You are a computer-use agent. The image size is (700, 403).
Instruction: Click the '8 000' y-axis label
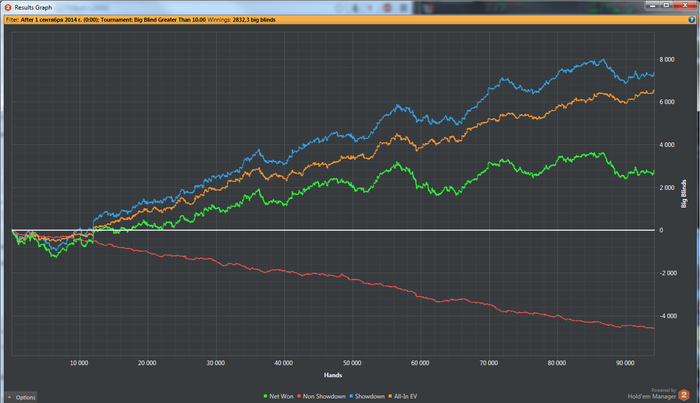(667, 59)
